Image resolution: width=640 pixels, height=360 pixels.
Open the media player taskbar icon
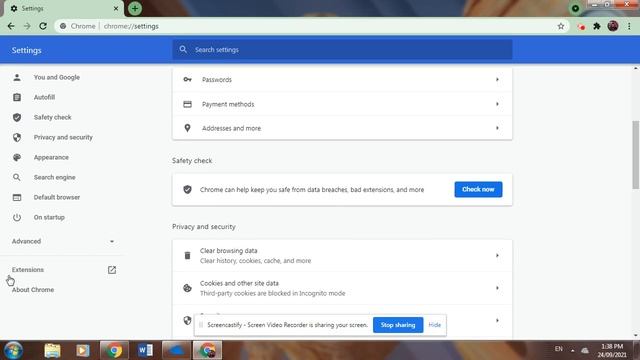pyautogui.click(x=83, y=350)
